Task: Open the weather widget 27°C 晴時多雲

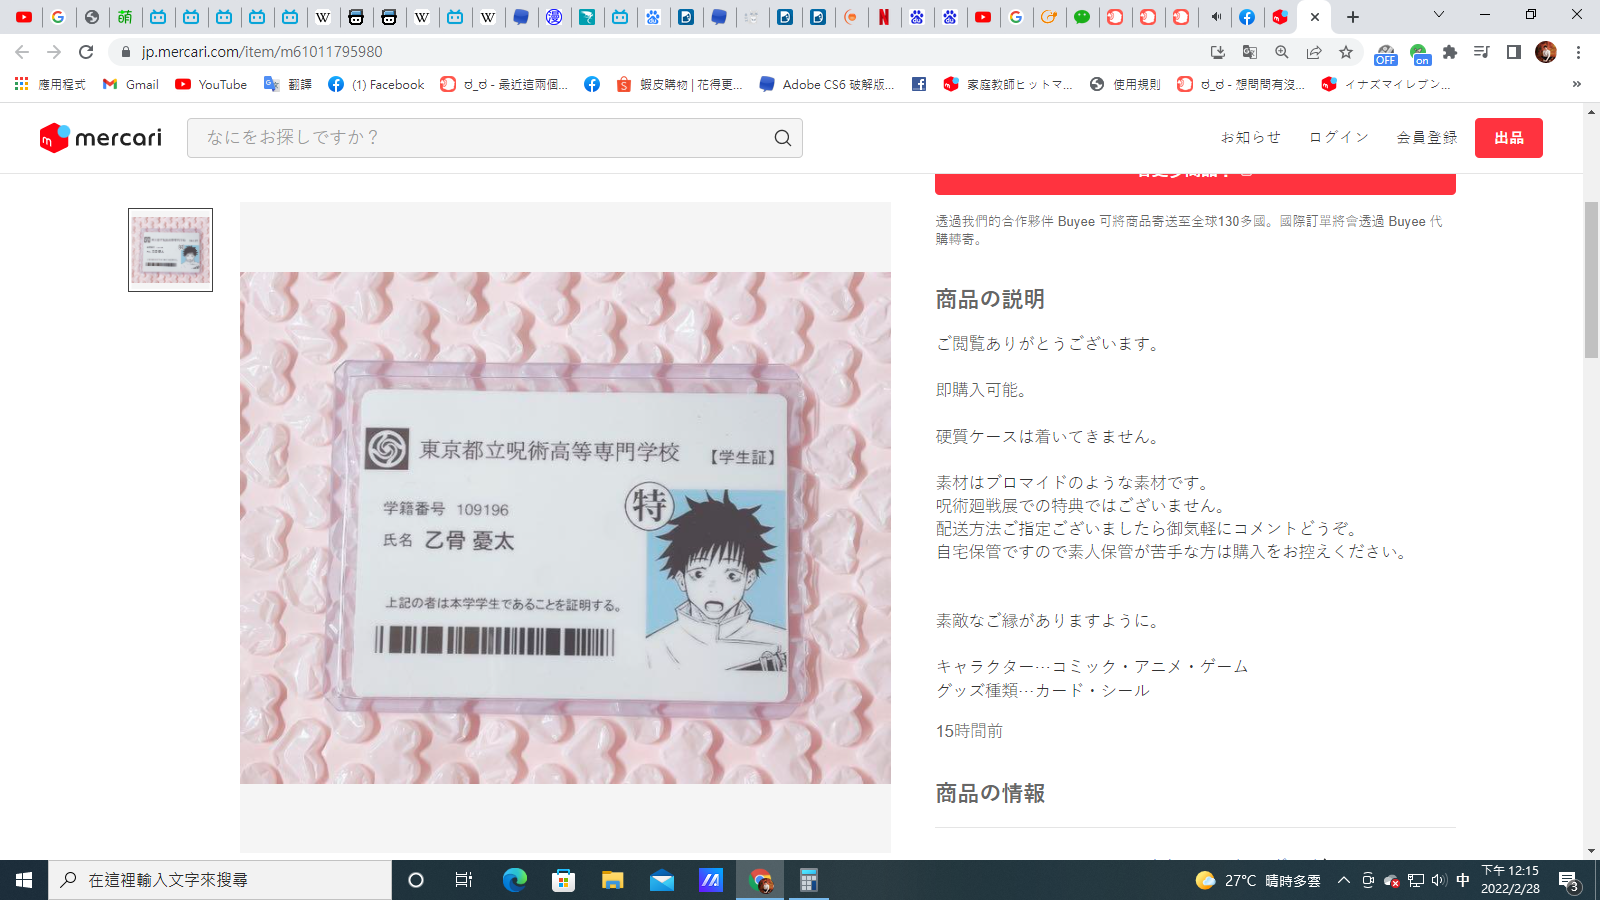Action: point(1258,880)
